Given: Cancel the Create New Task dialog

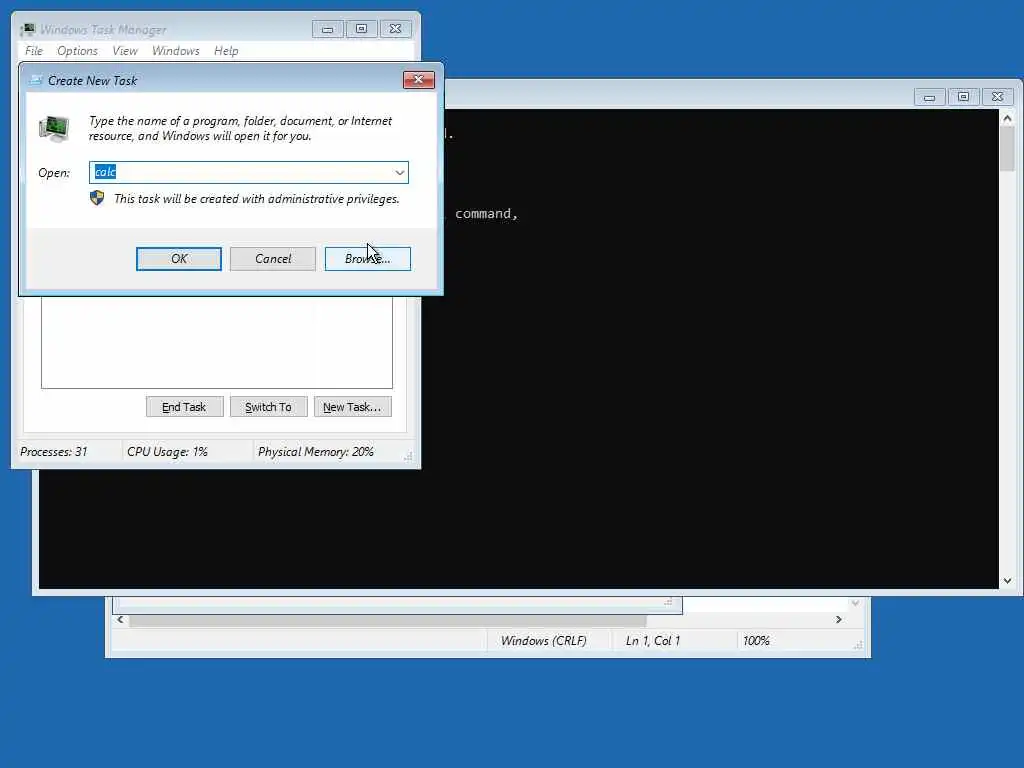Looking at the screenshot, I should (x=273, y=259).
